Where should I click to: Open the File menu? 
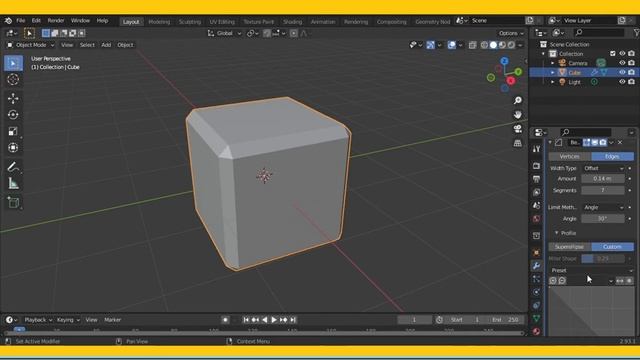click(20, 20)
